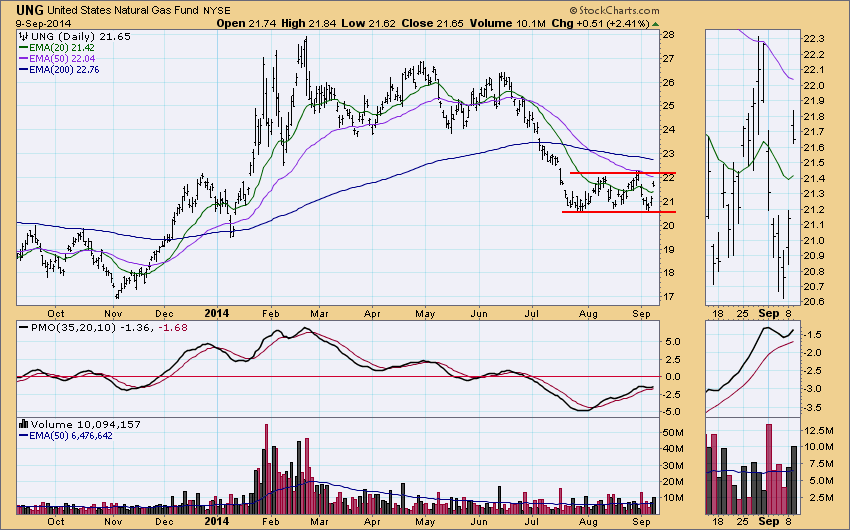Viewport: 850px width, 530px height.
Task: Click the -5.0 PMO axis label
Action: click(x=671, y=411)
